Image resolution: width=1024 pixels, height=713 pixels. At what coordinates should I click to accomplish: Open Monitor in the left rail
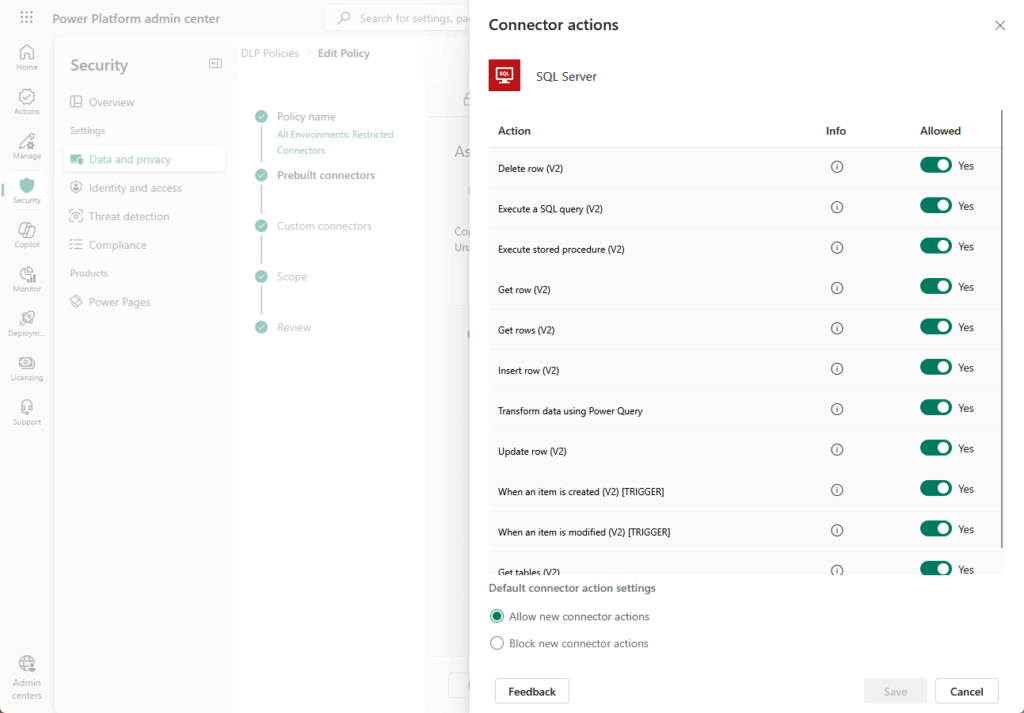tap(27, 279)
